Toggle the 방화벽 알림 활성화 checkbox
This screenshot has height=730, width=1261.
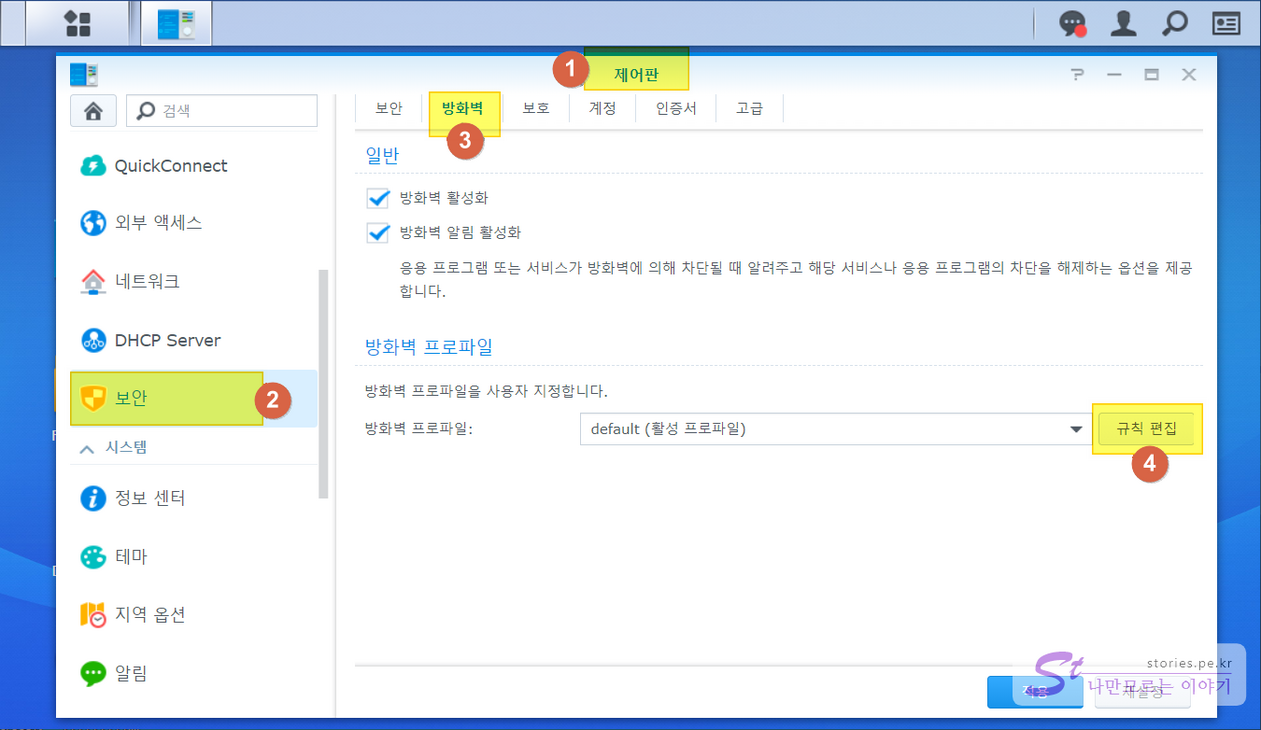[378, 233]
